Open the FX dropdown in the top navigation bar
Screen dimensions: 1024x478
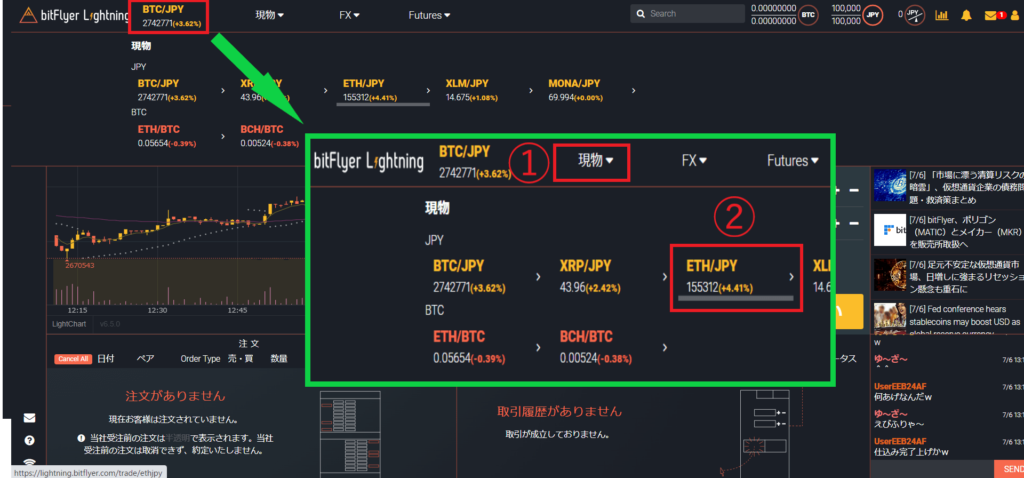[349, 14]
